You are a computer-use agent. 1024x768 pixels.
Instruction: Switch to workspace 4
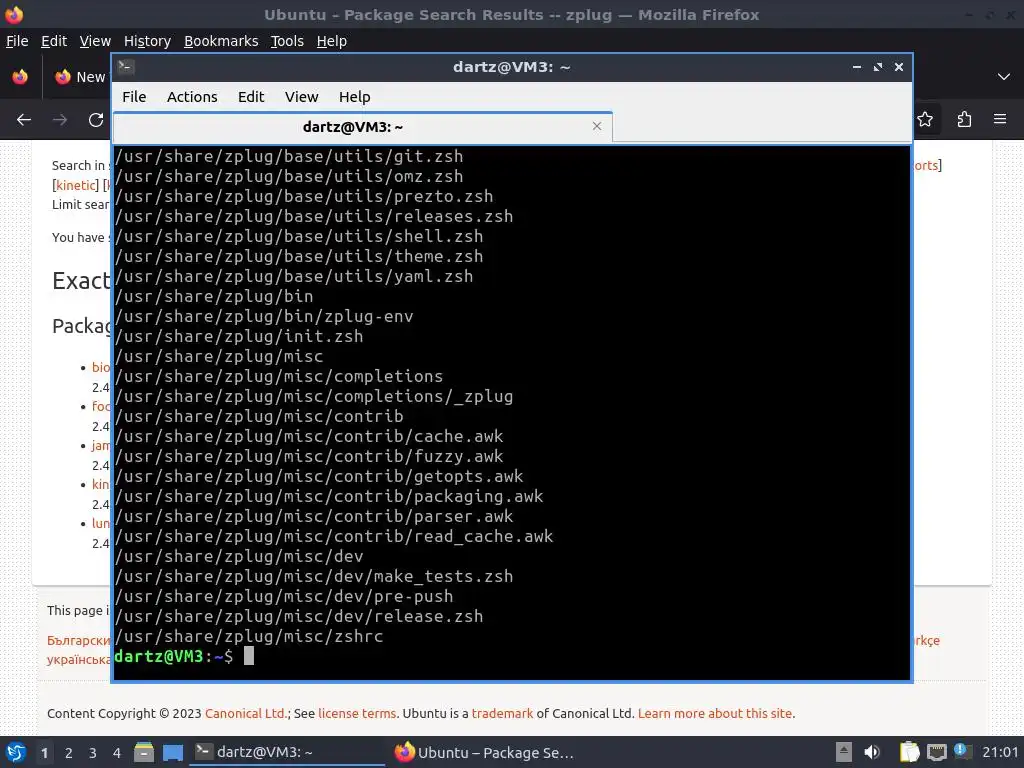(x=117, y=753)
